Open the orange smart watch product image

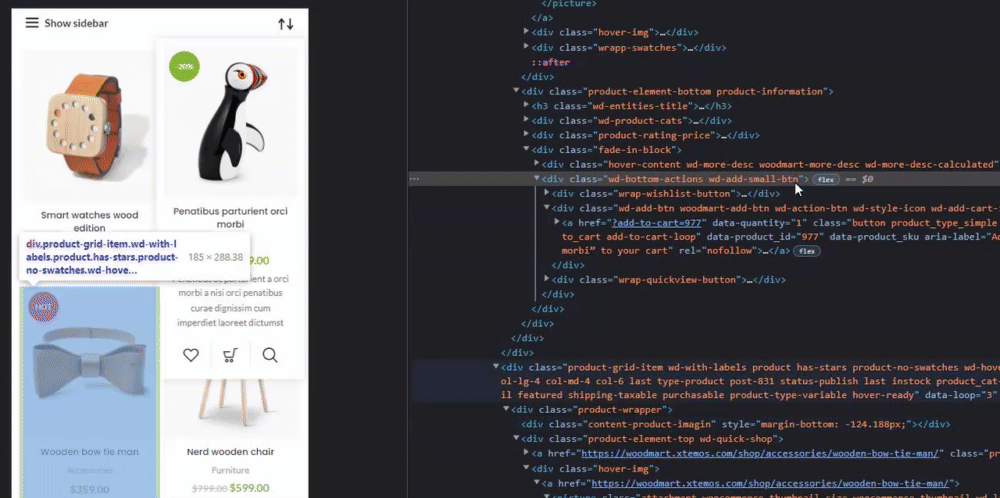click(x=89, y=128)
